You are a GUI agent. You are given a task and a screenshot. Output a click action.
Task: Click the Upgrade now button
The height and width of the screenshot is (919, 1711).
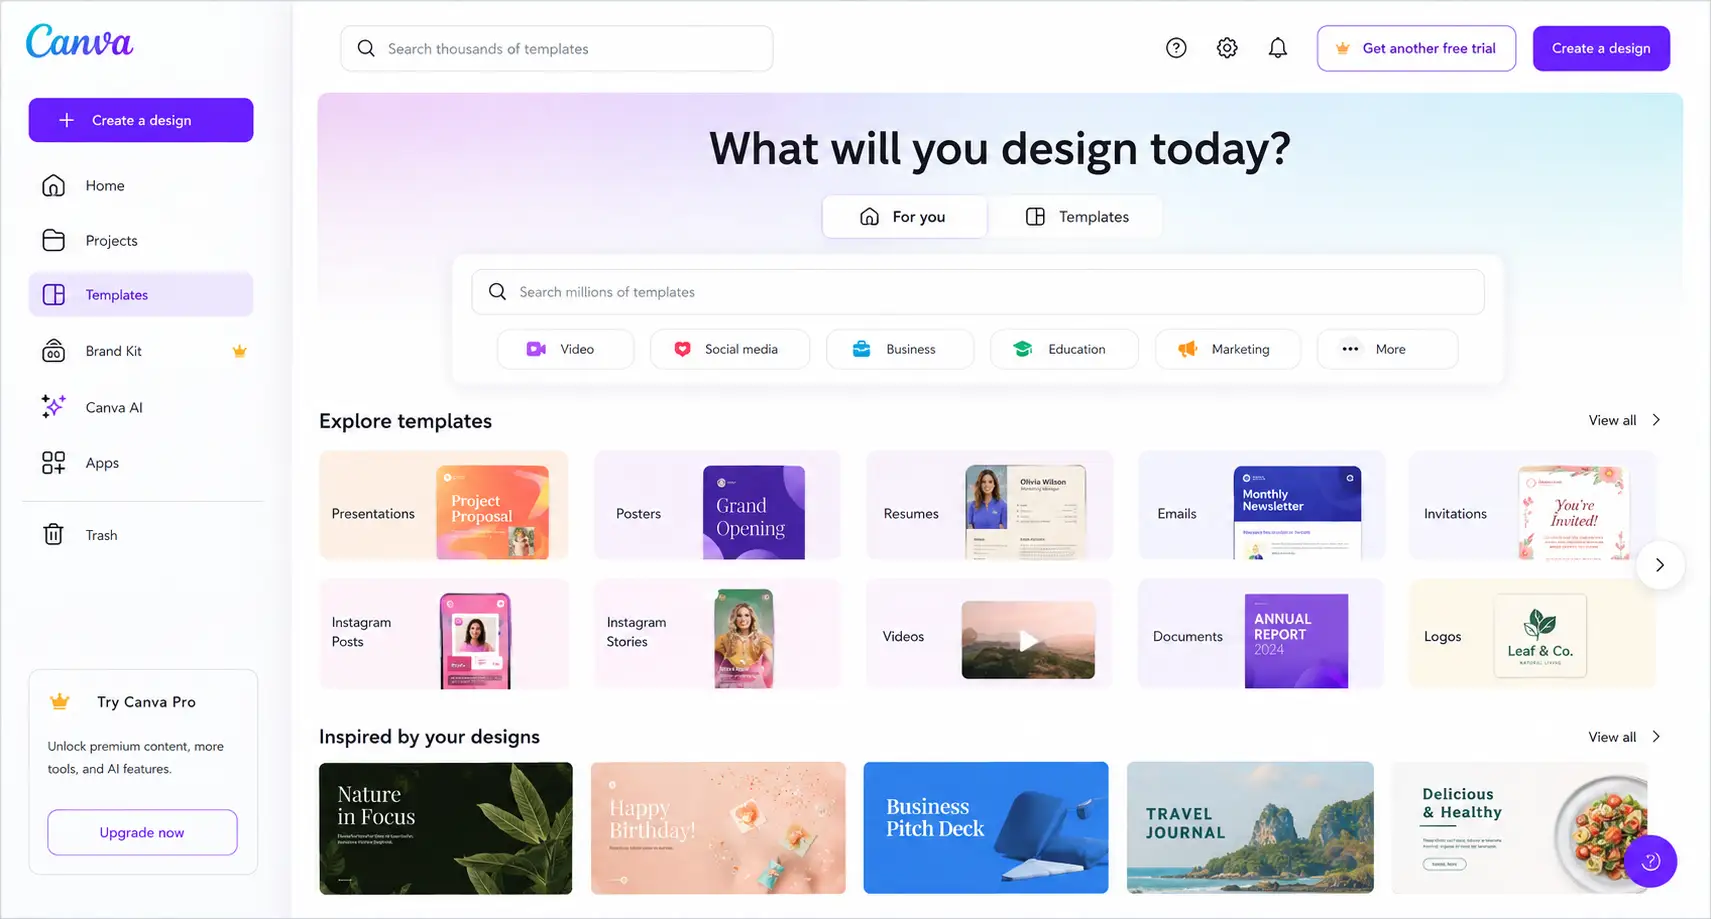coord(142,832)
